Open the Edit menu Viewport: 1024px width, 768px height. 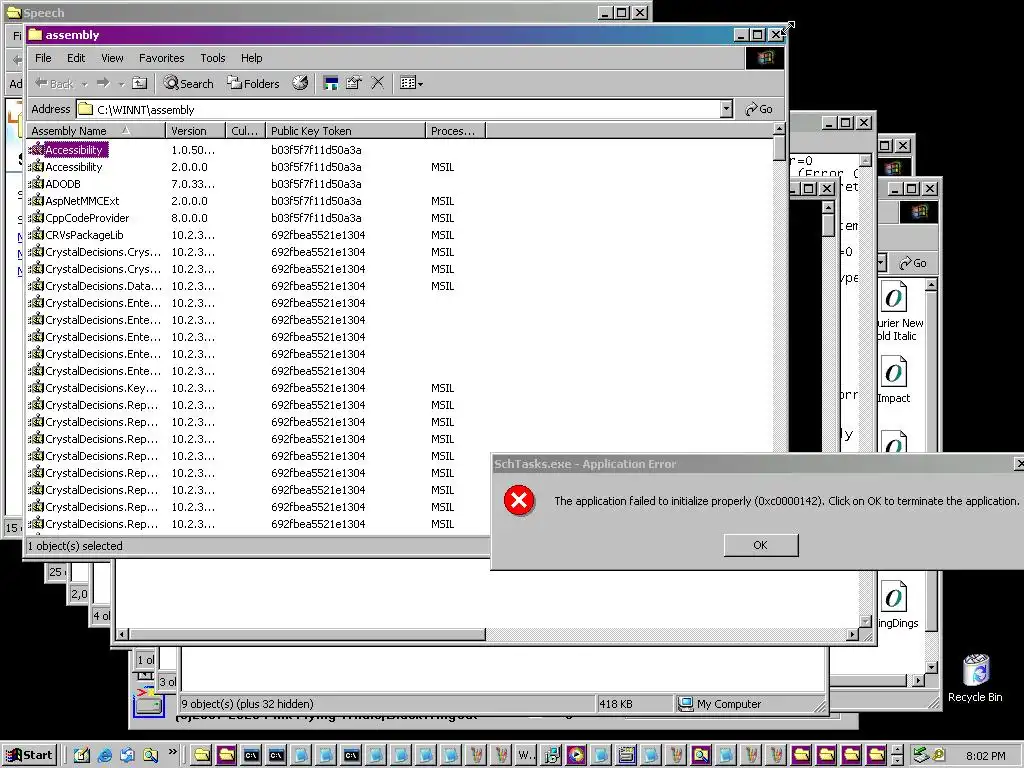[76, 58]
